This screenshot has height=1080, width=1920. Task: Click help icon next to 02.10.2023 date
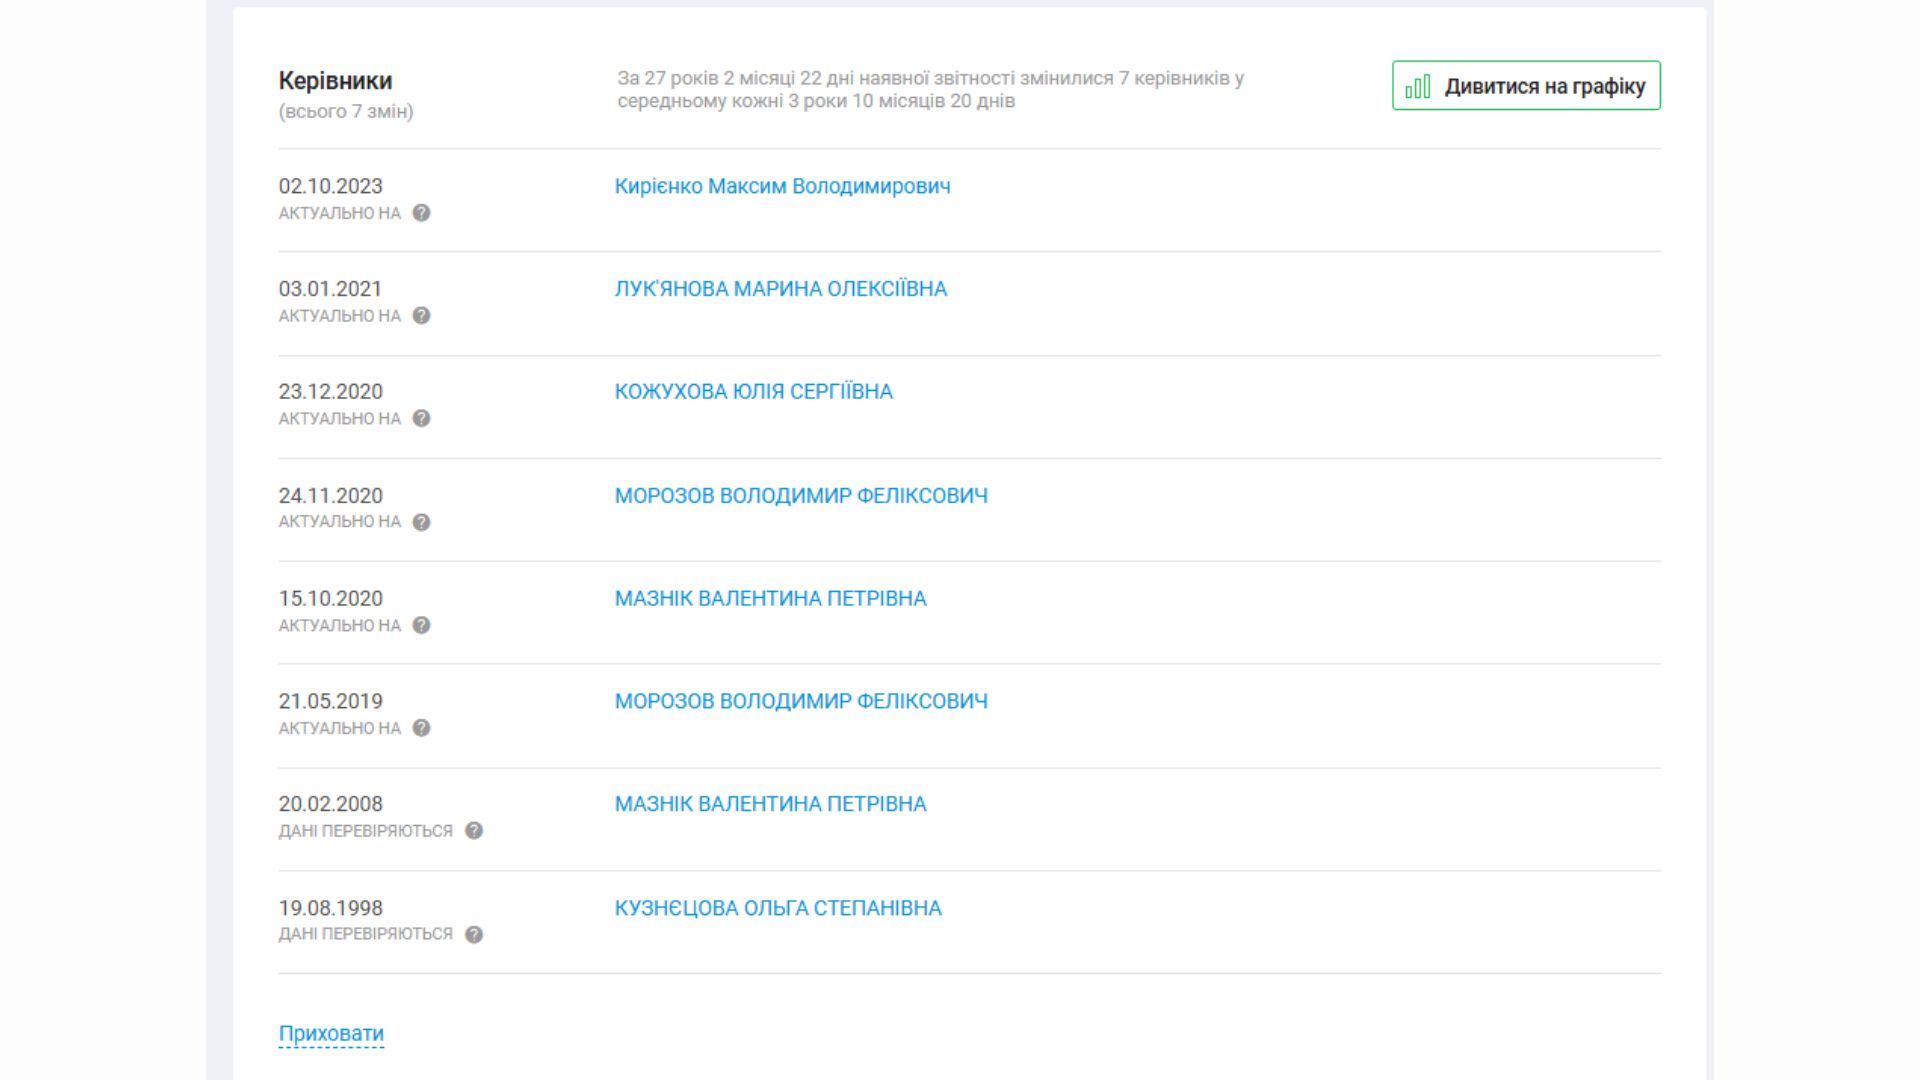421,213
